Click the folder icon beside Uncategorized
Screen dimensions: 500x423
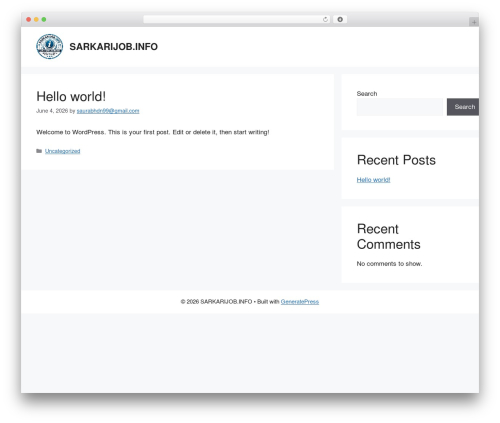(39, 151)
